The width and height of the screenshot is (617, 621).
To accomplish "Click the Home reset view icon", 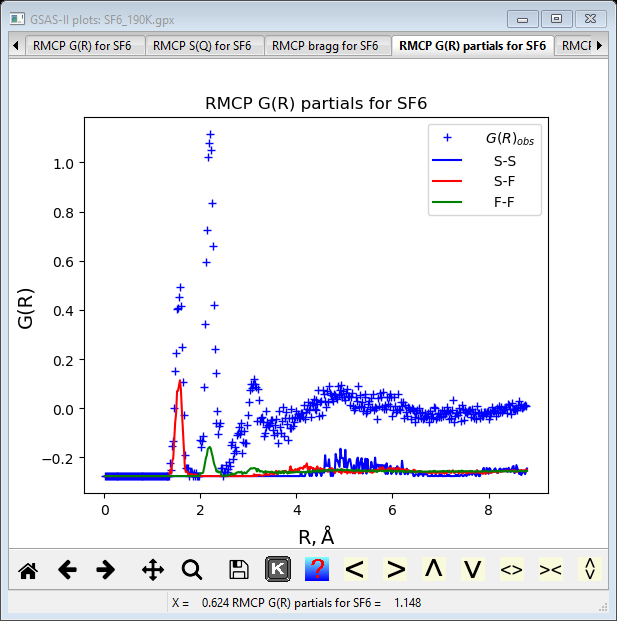I will click(28, 570).
